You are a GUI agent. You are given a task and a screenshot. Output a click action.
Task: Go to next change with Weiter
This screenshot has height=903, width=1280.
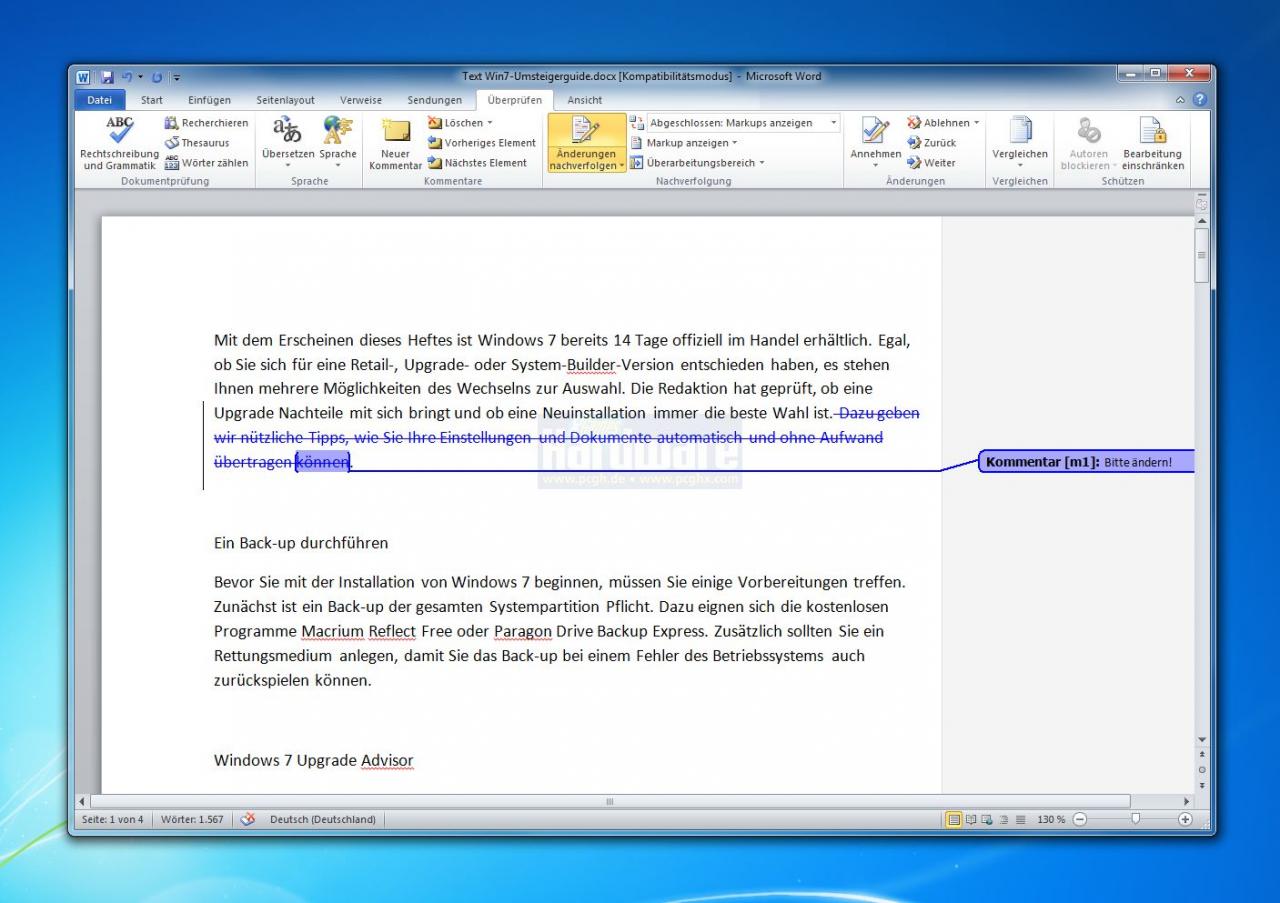tap(932, 163)
